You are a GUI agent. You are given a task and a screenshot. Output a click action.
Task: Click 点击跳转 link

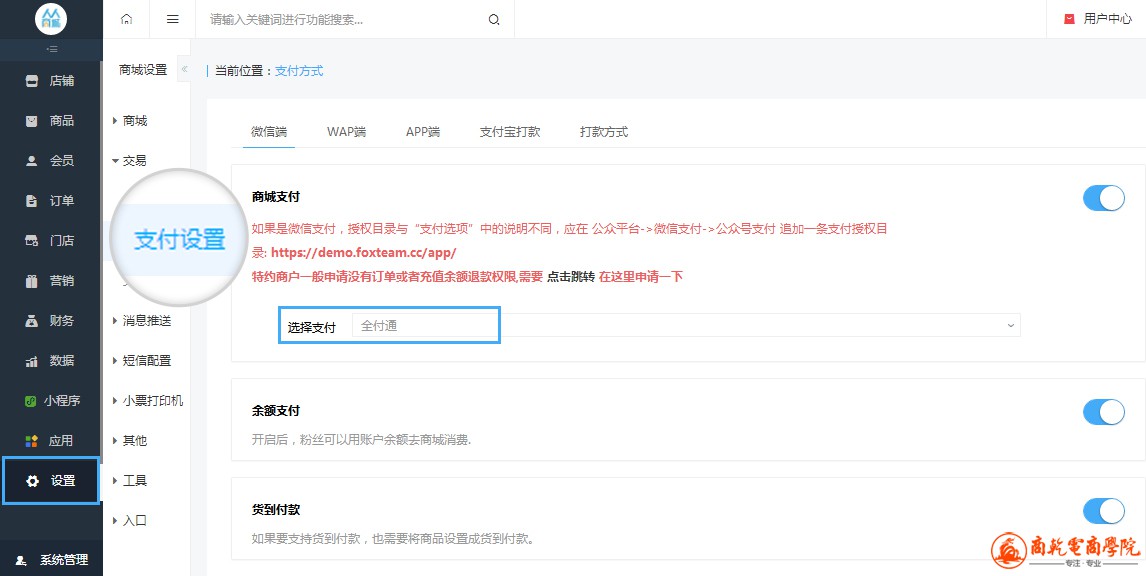point(570,277)
